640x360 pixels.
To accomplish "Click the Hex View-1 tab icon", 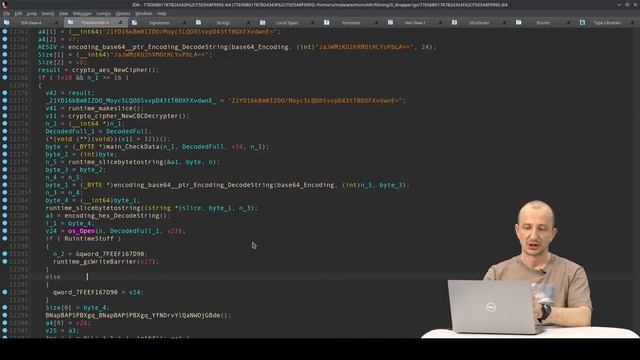I will tap(391, 22).
